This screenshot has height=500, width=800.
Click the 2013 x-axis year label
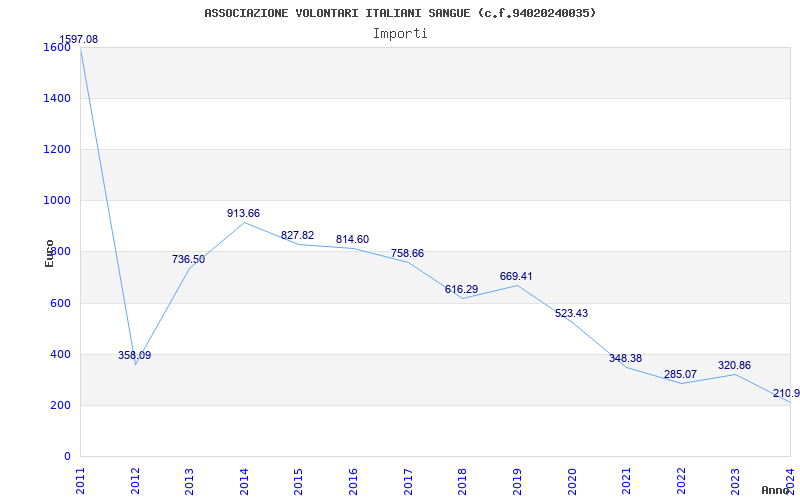tap(189, 481)
